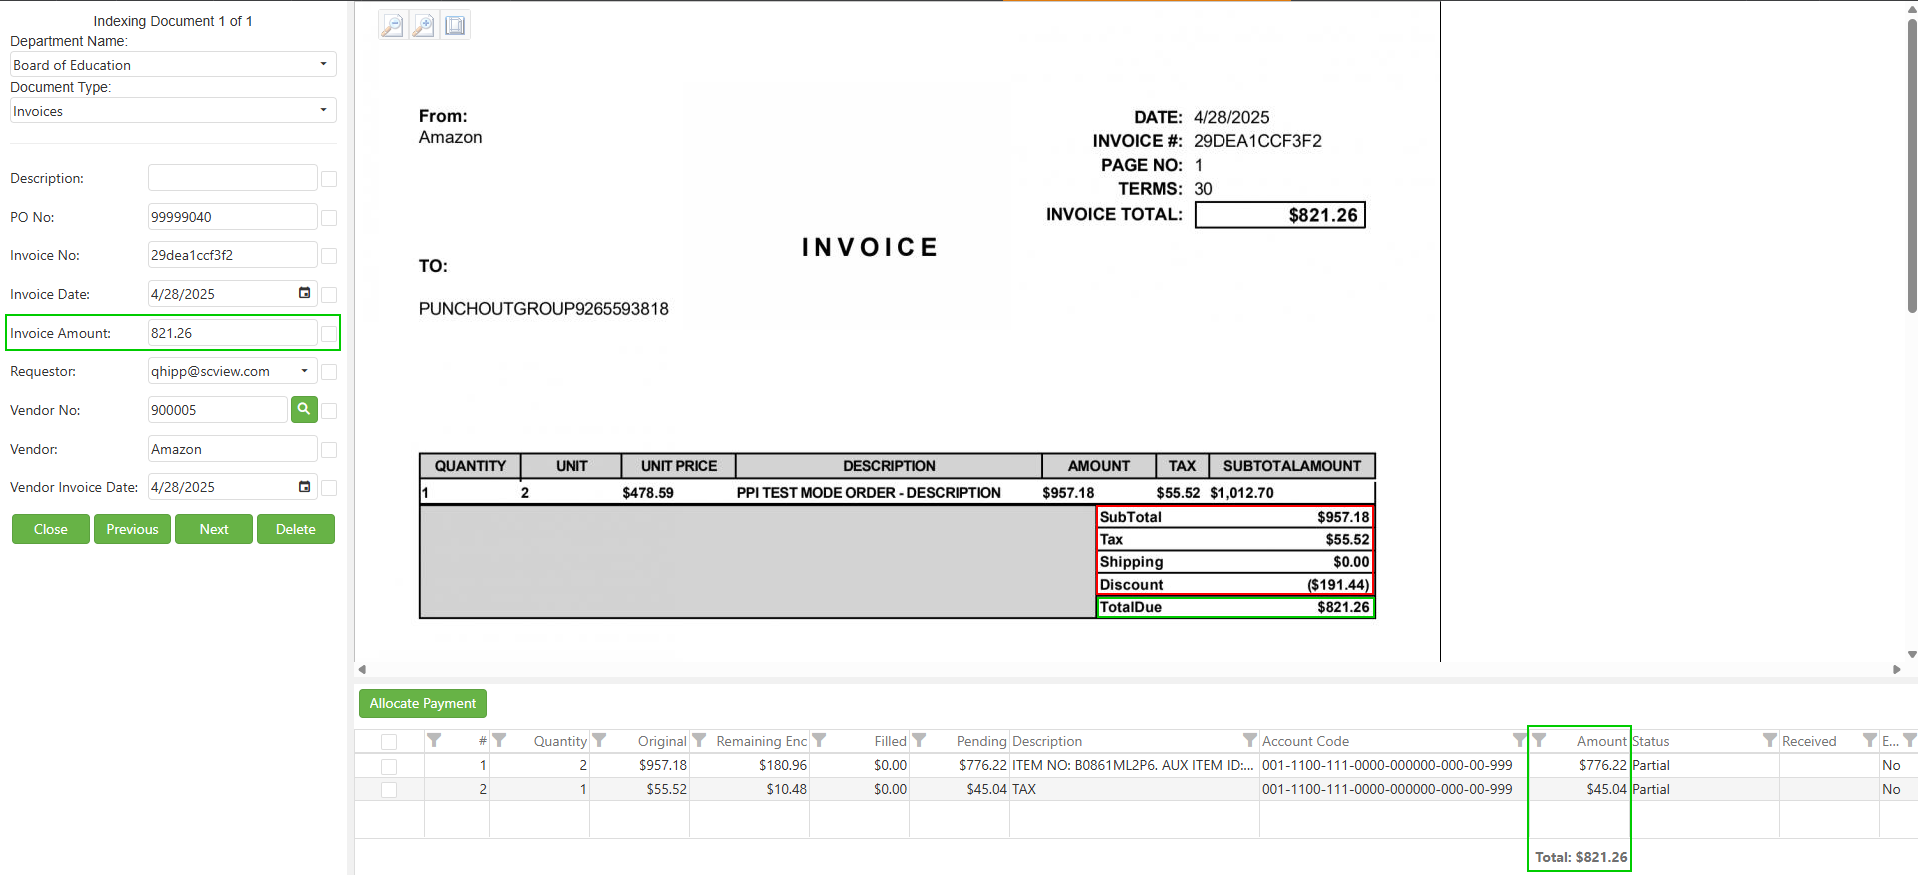The image size is (1918, 875).
Task: Open the filter for the Filled column
Action: [x=819, y=740]
